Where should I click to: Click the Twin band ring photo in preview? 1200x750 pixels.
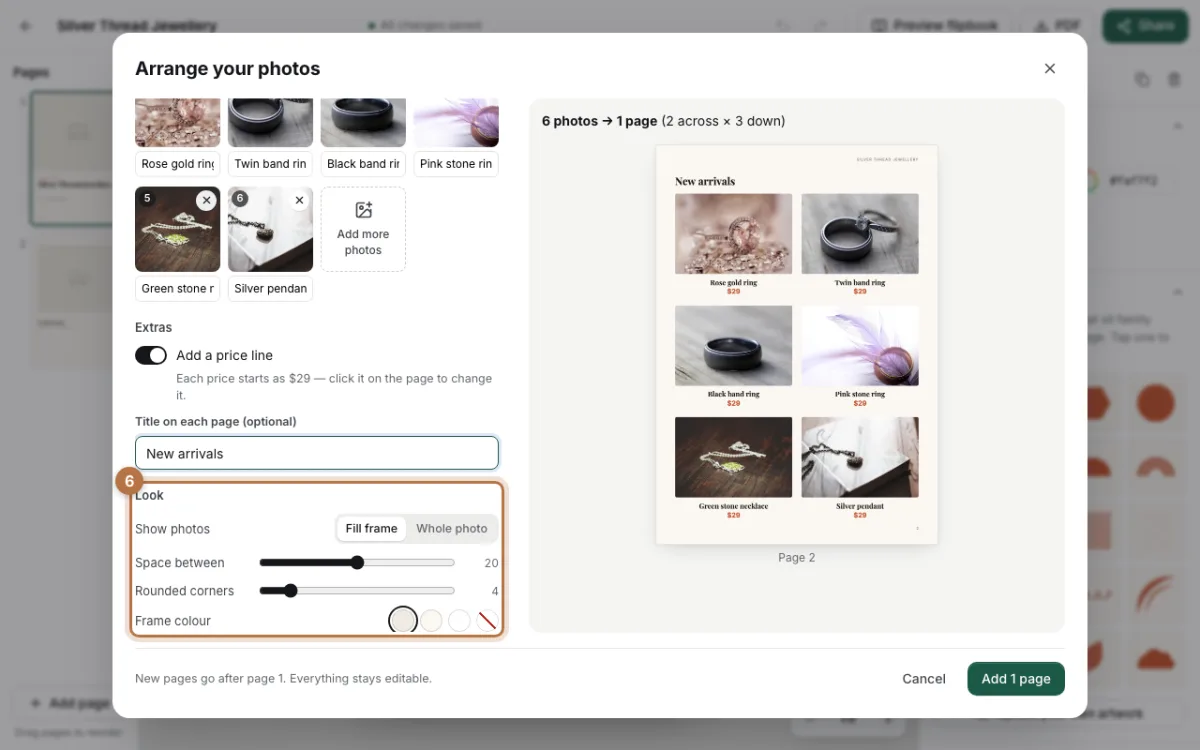click(860, 233)
